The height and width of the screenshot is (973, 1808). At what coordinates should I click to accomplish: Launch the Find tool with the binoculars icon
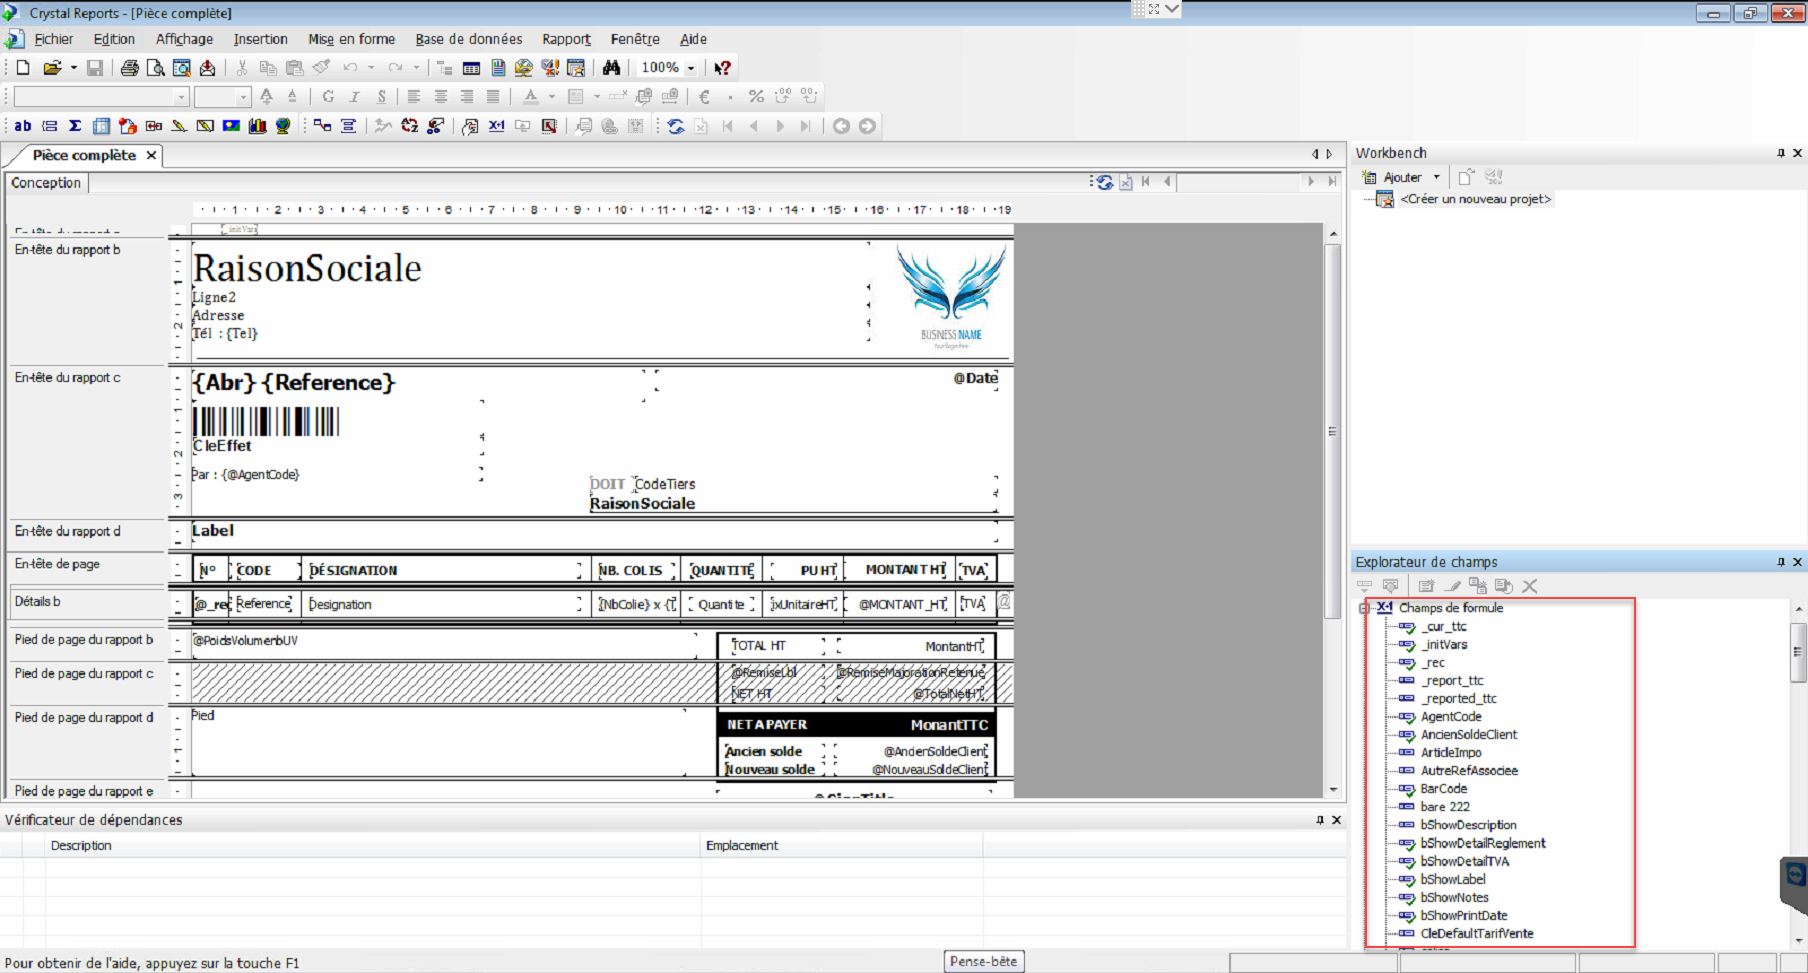click(x=612, y=68)
